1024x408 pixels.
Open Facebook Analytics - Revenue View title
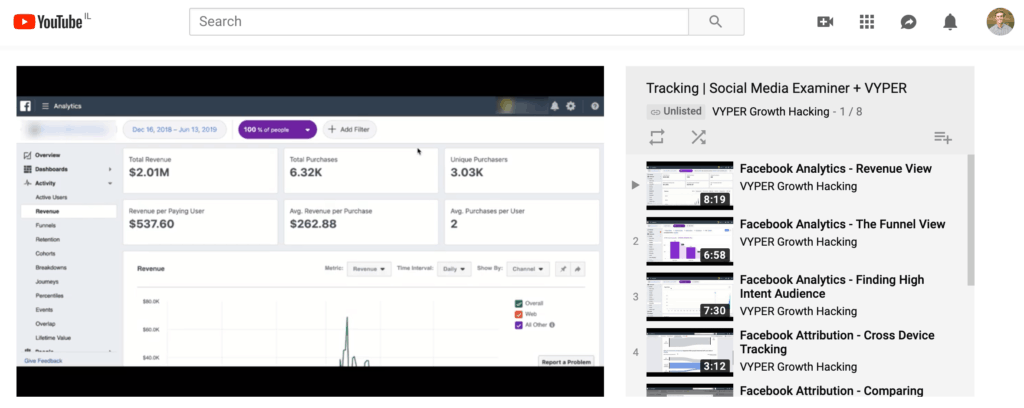tap(835, 168)
